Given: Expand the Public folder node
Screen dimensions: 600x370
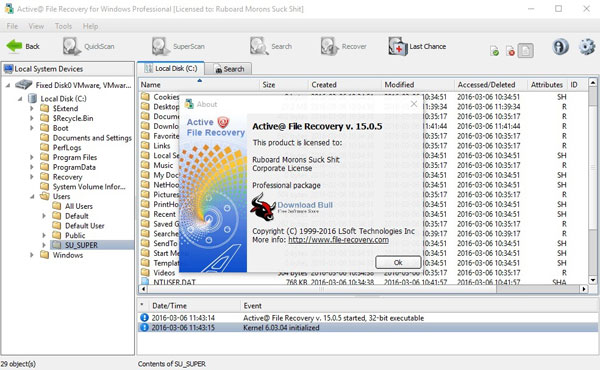Looking at the screenshot, I should (x=44, y=235).
